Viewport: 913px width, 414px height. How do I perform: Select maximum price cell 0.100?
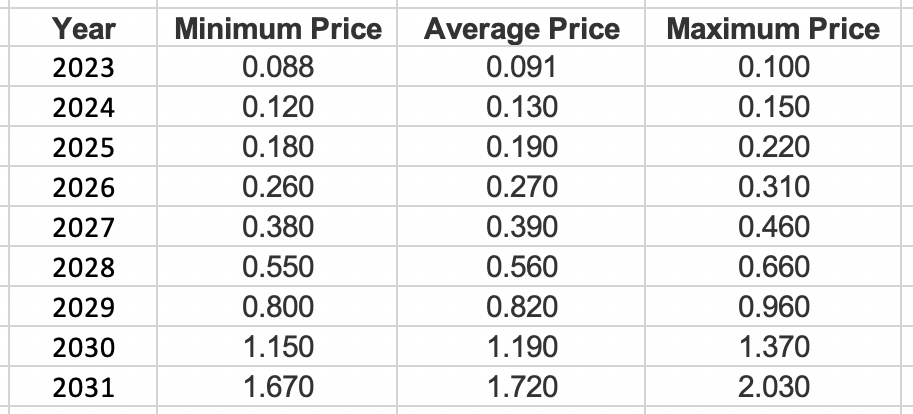pyautogui.click(x=773, y=66)
